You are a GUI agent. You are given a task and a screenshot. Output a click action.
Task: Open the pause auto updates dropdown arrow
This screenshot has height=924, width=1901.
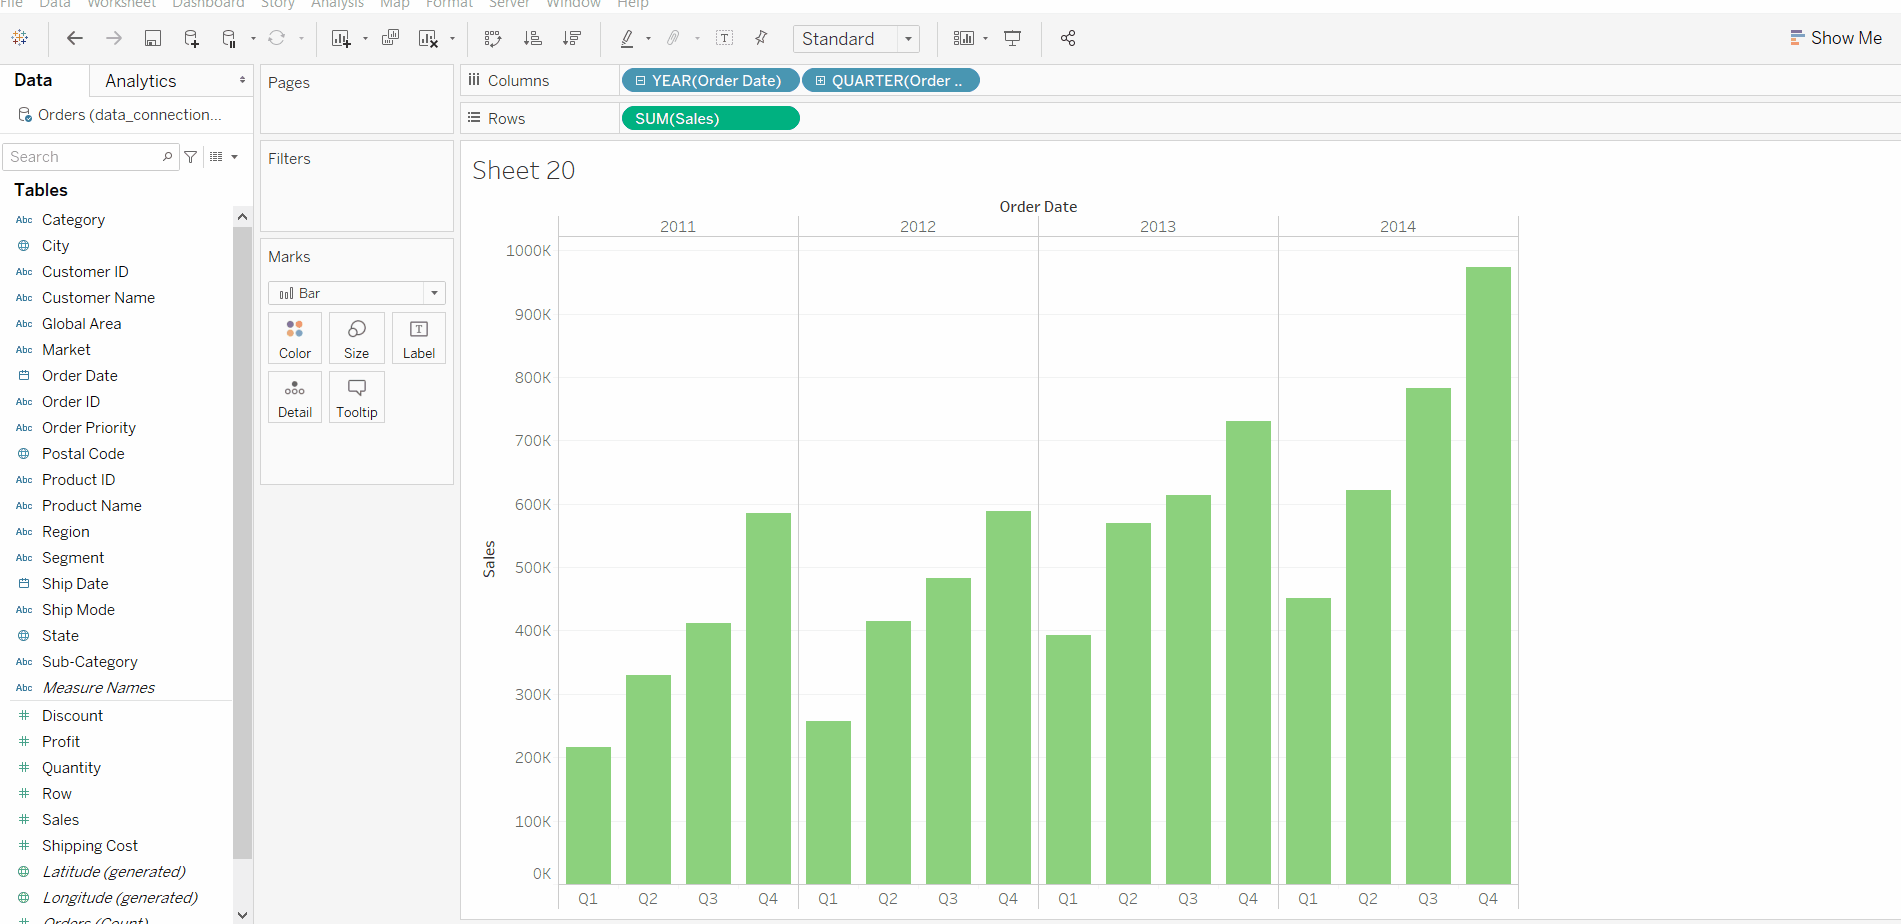[253, 39]
